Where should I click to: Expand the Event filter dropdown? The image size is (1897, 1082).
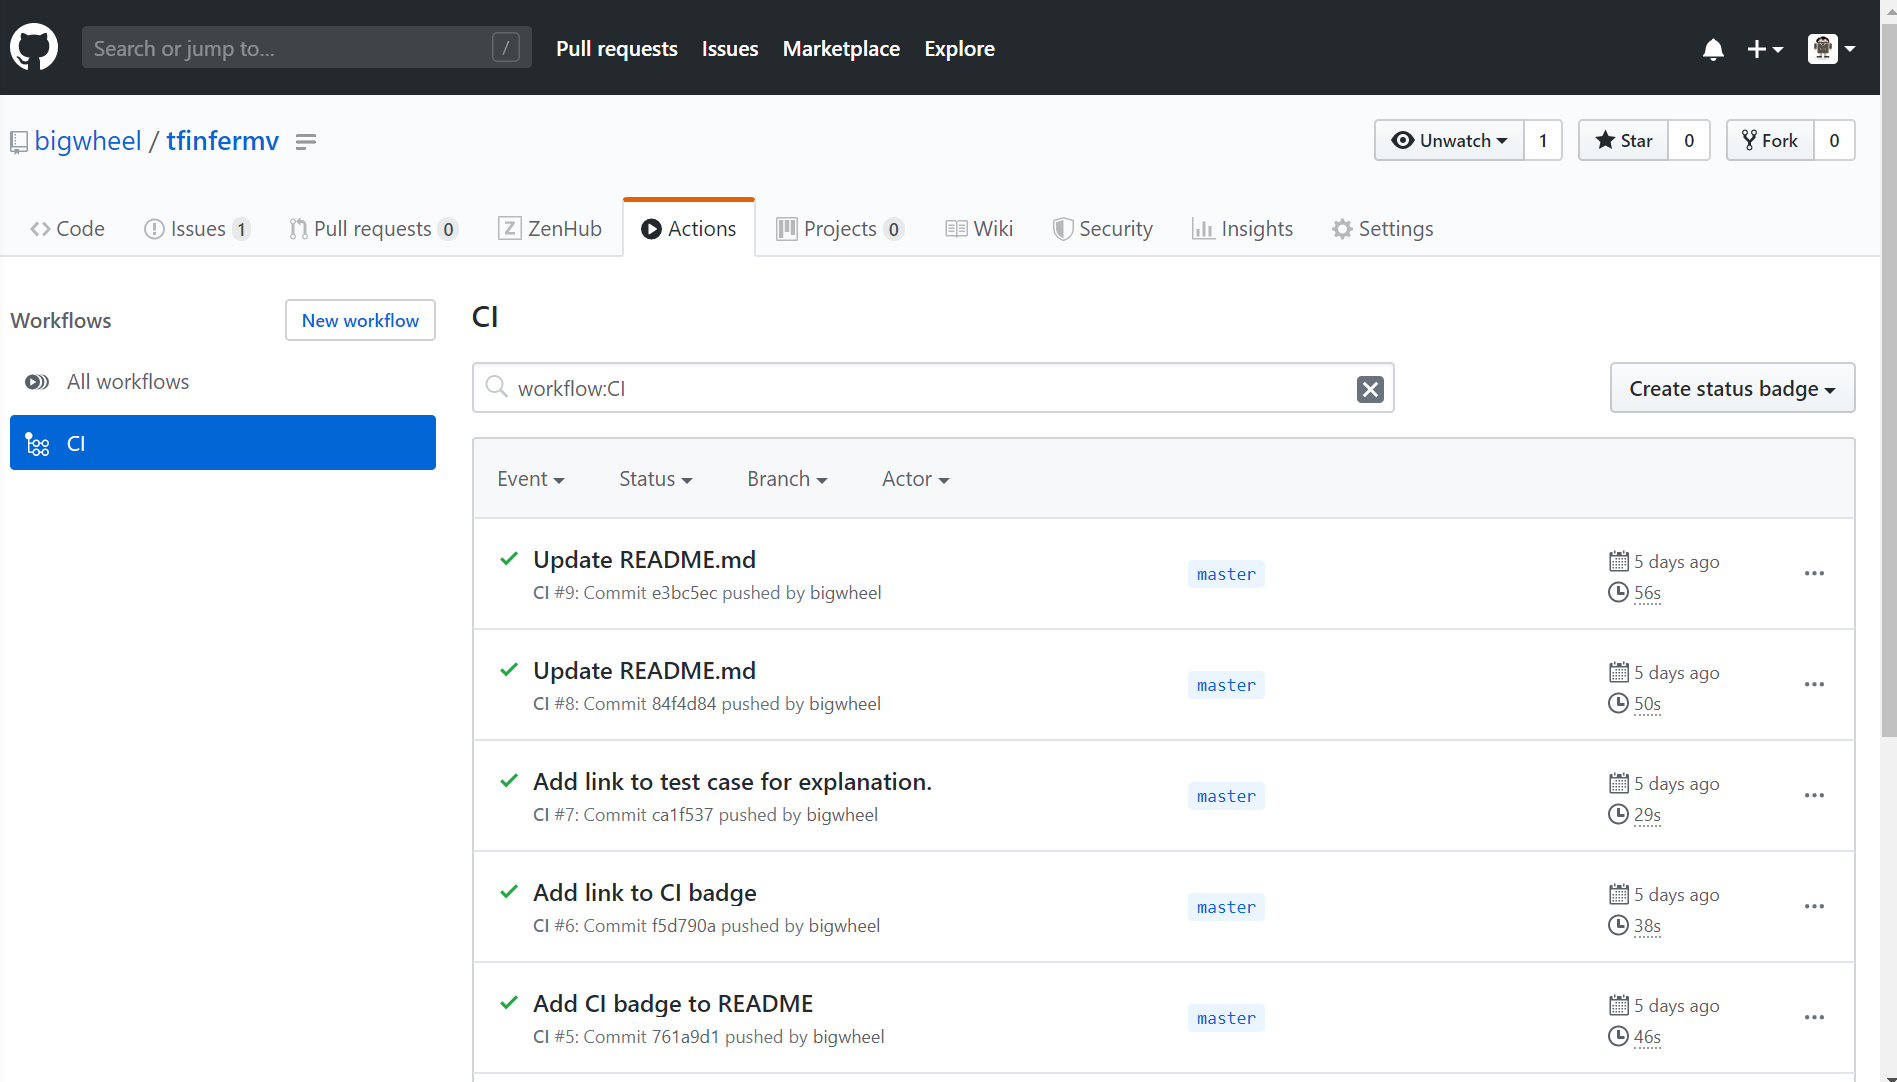click(x=531, y=479)
